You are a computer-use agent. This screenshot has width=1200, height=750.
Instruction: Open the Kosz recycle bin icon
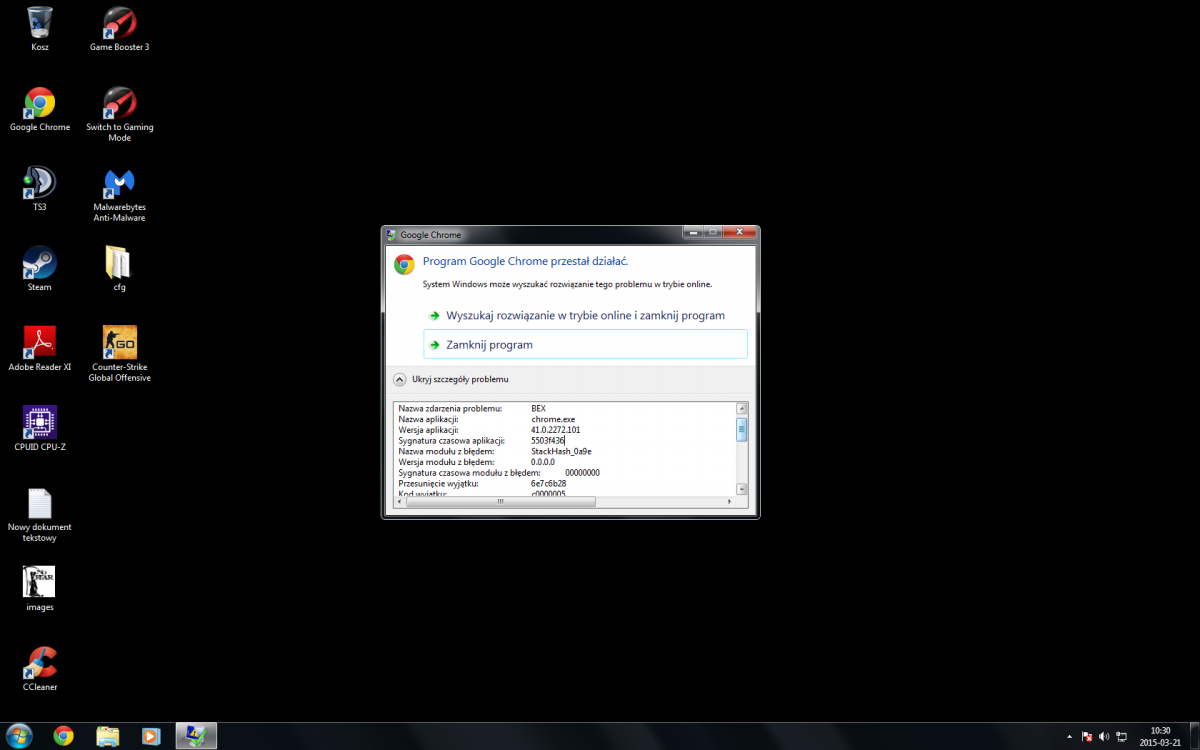pyautogui.click(x=40, y=28)
